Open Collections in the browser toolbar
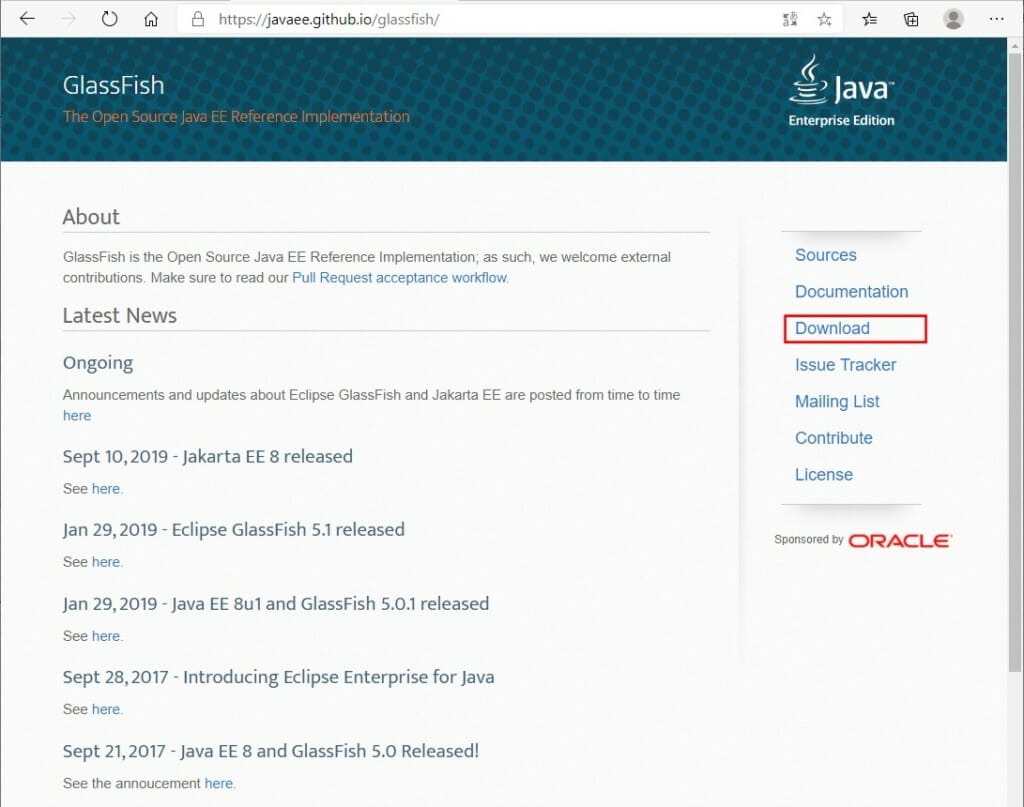1024x807 pixels. pyautogui.click(x=910, y=18)
